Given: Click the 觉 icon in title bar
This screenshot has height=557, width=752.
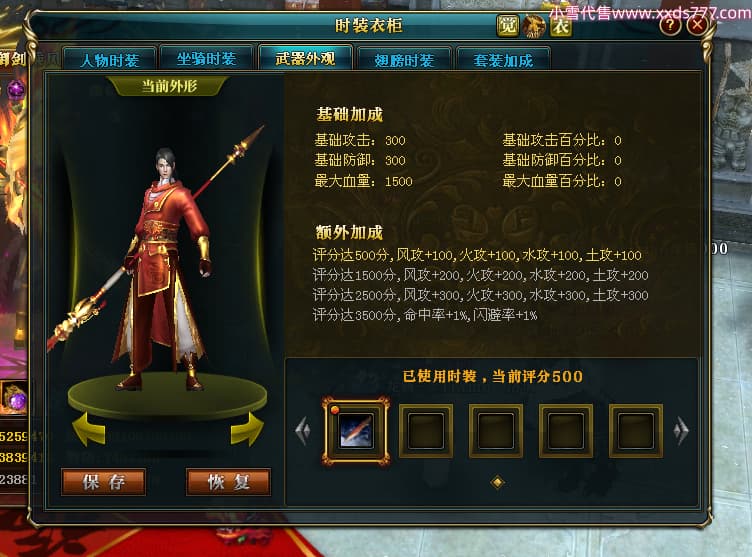Looking at the screenshot, I should tap(507, 26).
